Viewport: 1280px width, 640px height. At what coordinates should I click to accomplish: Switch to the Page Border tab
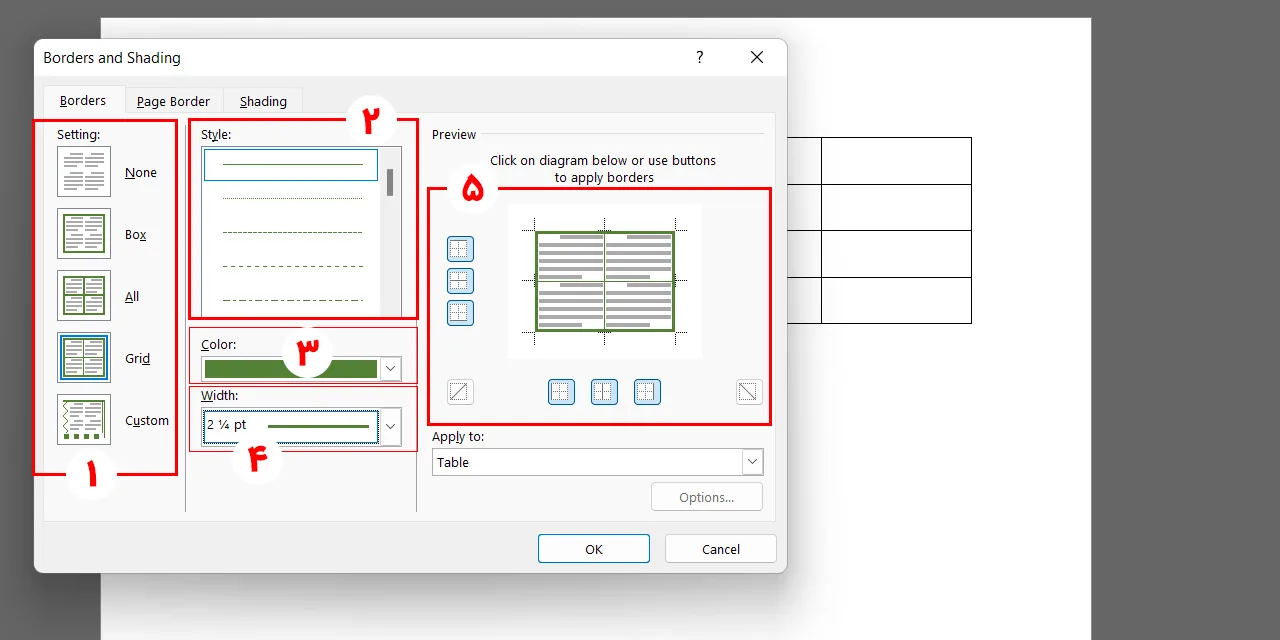(173, 101)
